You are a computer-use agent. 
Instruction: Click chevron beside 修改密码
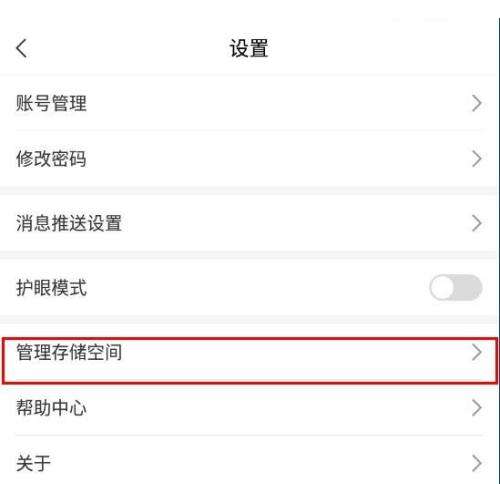pos(477,159)
